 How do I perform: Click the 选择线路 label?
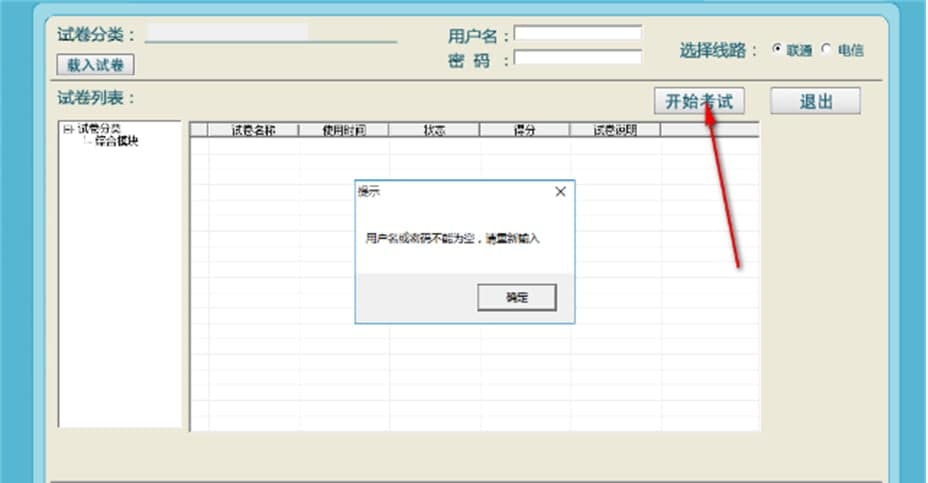coord(718,50)
